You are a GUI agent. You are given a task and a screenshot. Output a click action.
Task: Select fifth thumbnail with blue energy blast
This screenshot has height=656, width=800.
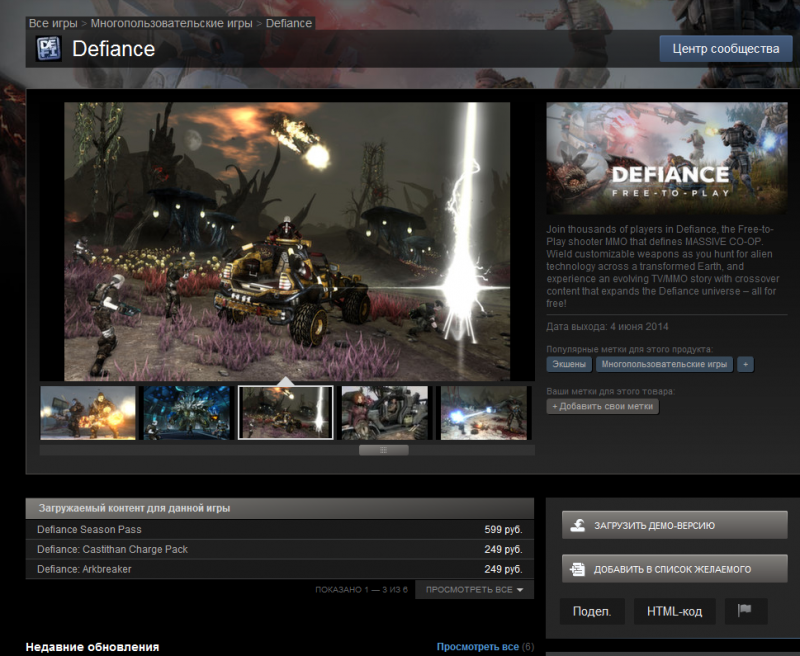click(484, 413)
